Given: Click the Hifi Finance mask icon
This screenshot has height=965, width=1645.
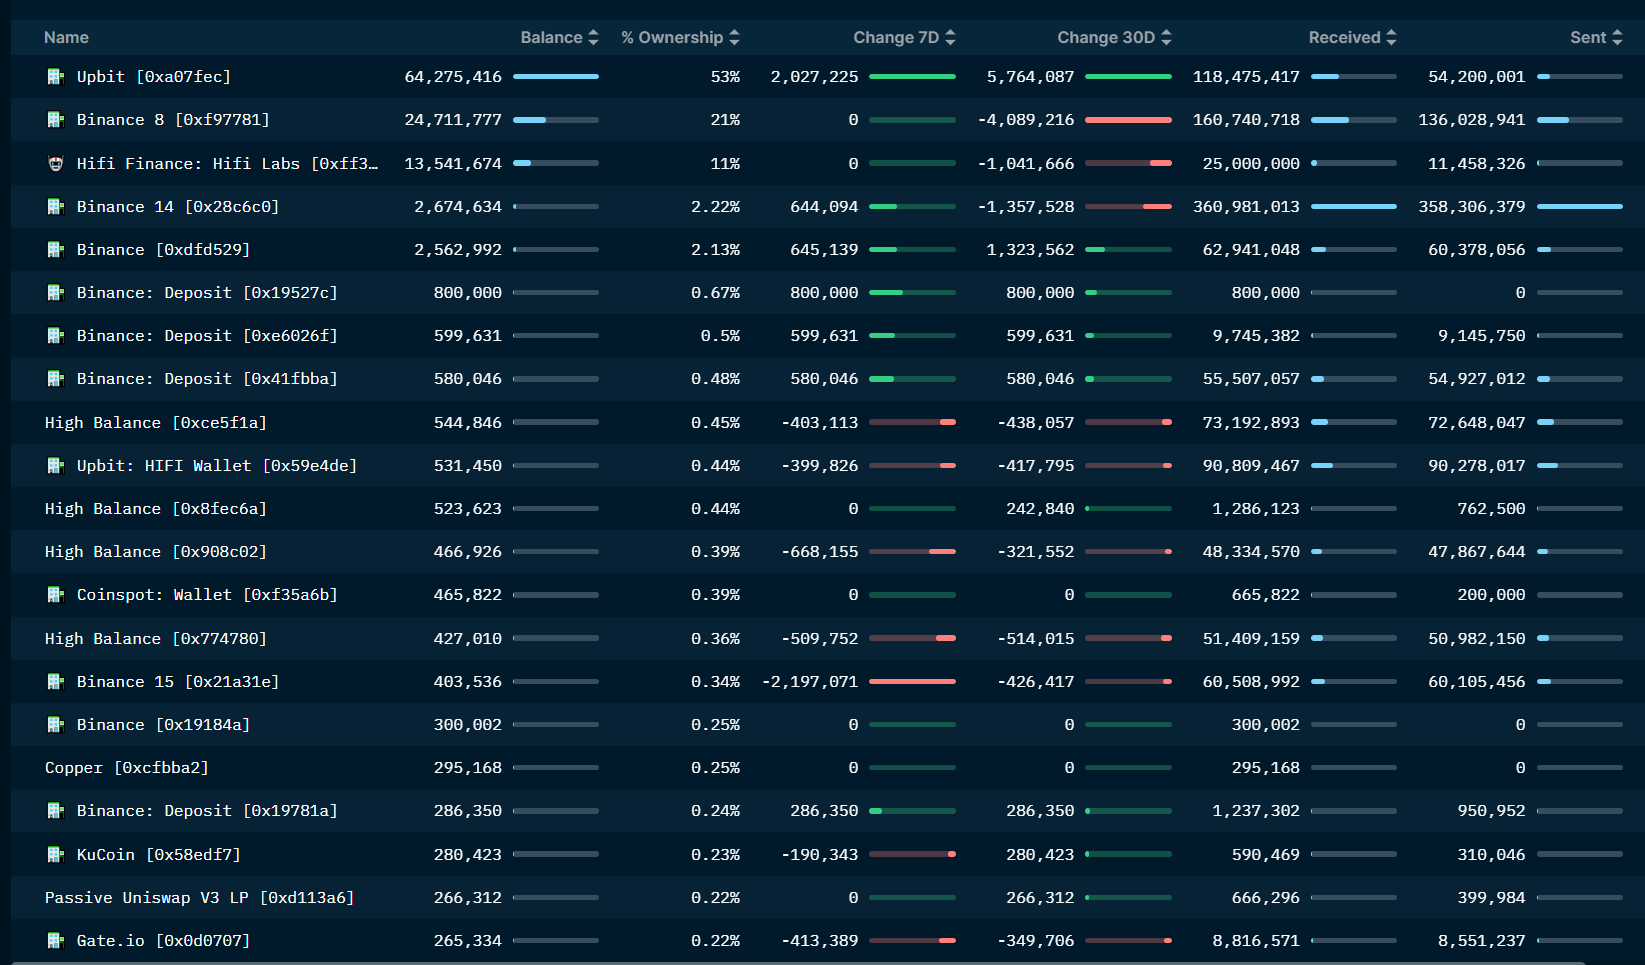Looking at the screenshot, I should tap(56, 164).
